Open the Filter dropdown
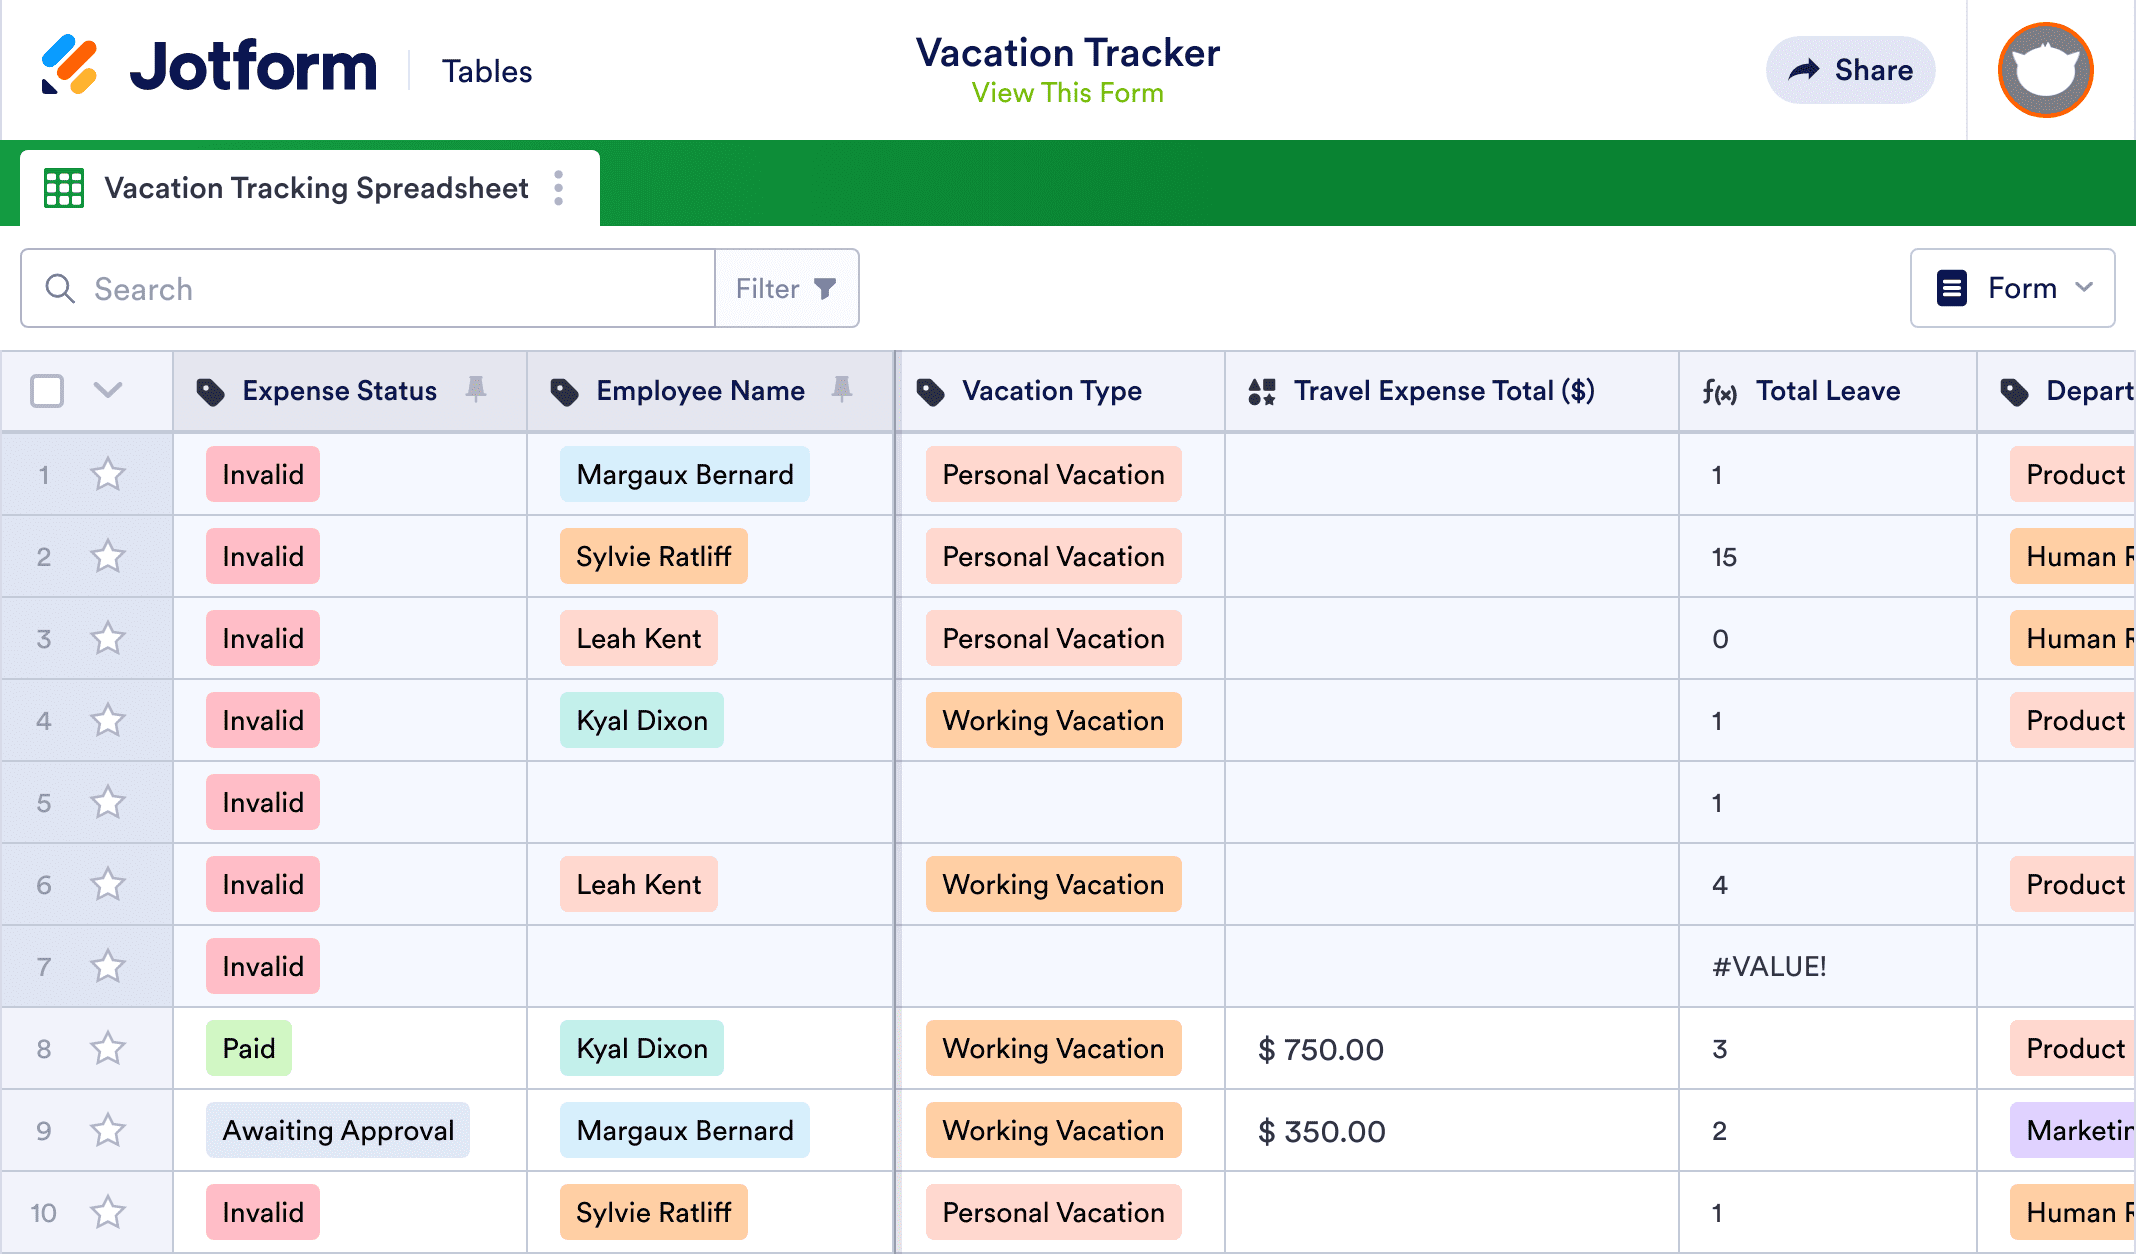This screenshot has height=1254, width=2136. pyautogui.click(x=787, y=288)
